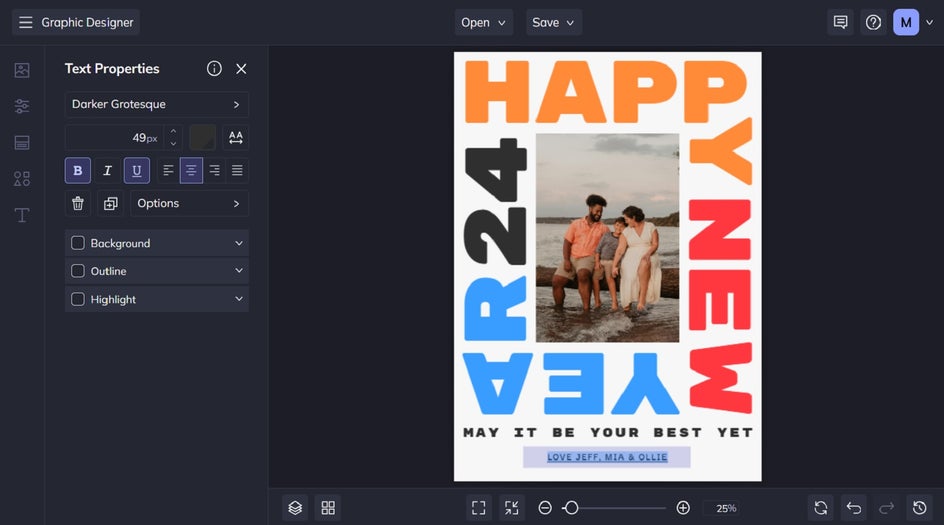Show Text Properties info icon
The height and width of the screenshot is (525, 944).
point(214,69)
